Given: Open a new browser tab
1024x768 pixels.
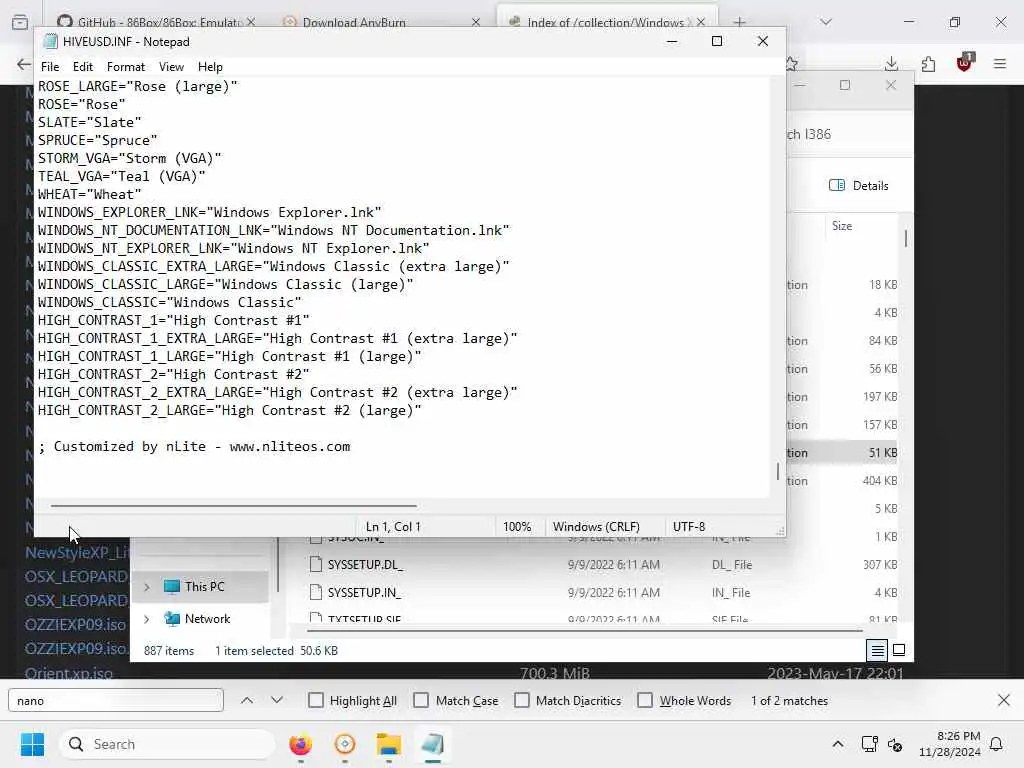Looking at the screenshot, I should click(739, 22).
